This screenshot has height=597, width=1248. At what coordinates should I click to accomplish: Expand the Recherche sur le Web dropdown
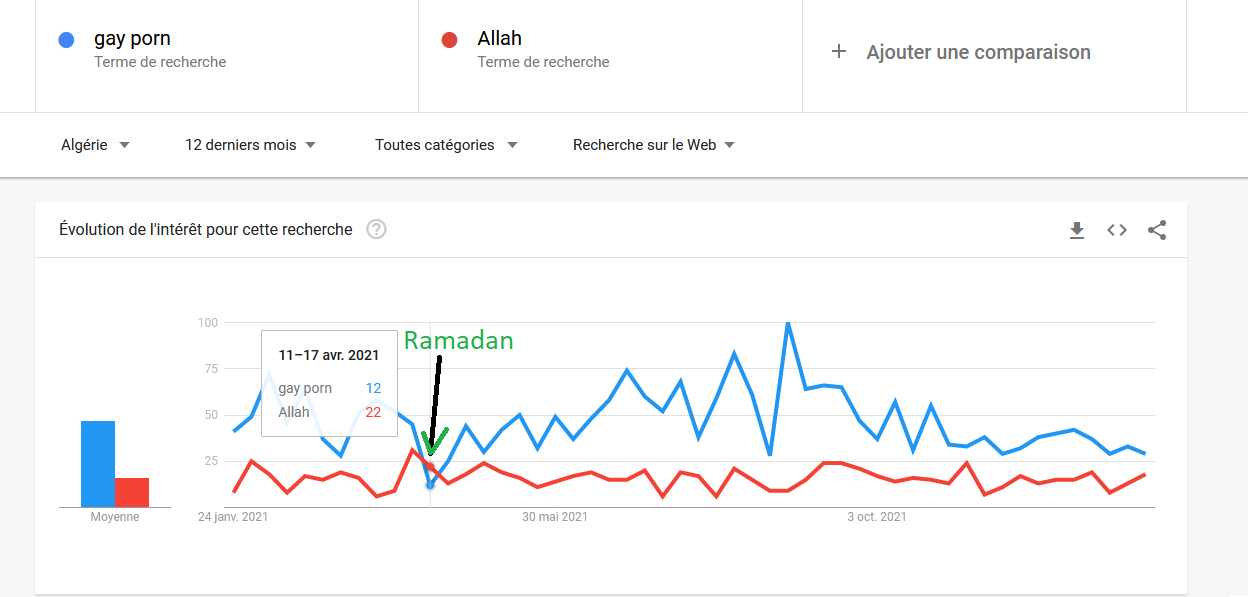pyautogui.click(x=654, y=145)
